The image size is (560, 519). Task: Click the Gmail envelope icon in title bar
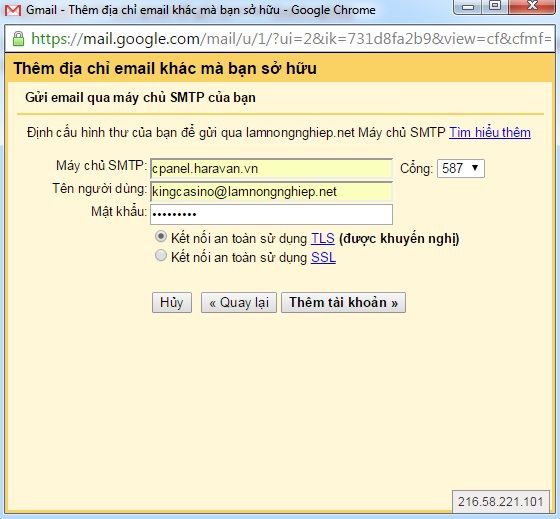pos(13,10)
